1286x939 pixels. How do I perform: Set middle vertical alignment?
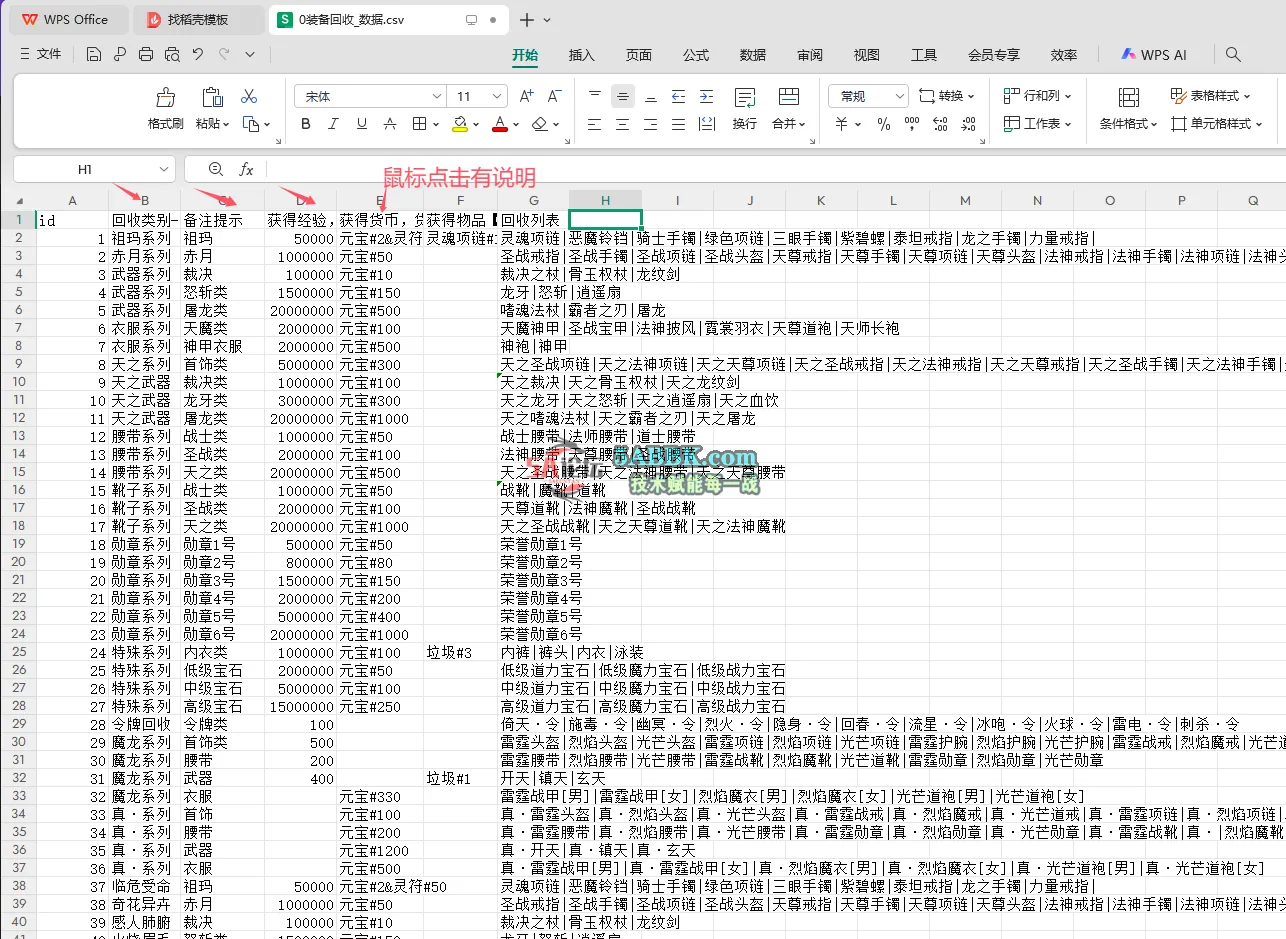point(623,96)
